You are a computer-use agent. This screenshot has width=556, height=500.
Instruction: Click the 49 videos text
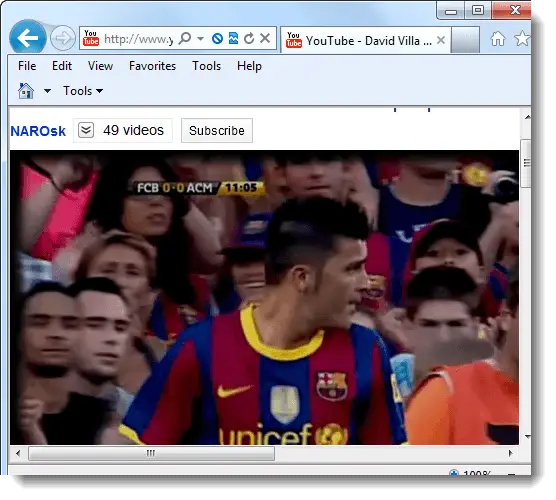(x=133, y=130)
